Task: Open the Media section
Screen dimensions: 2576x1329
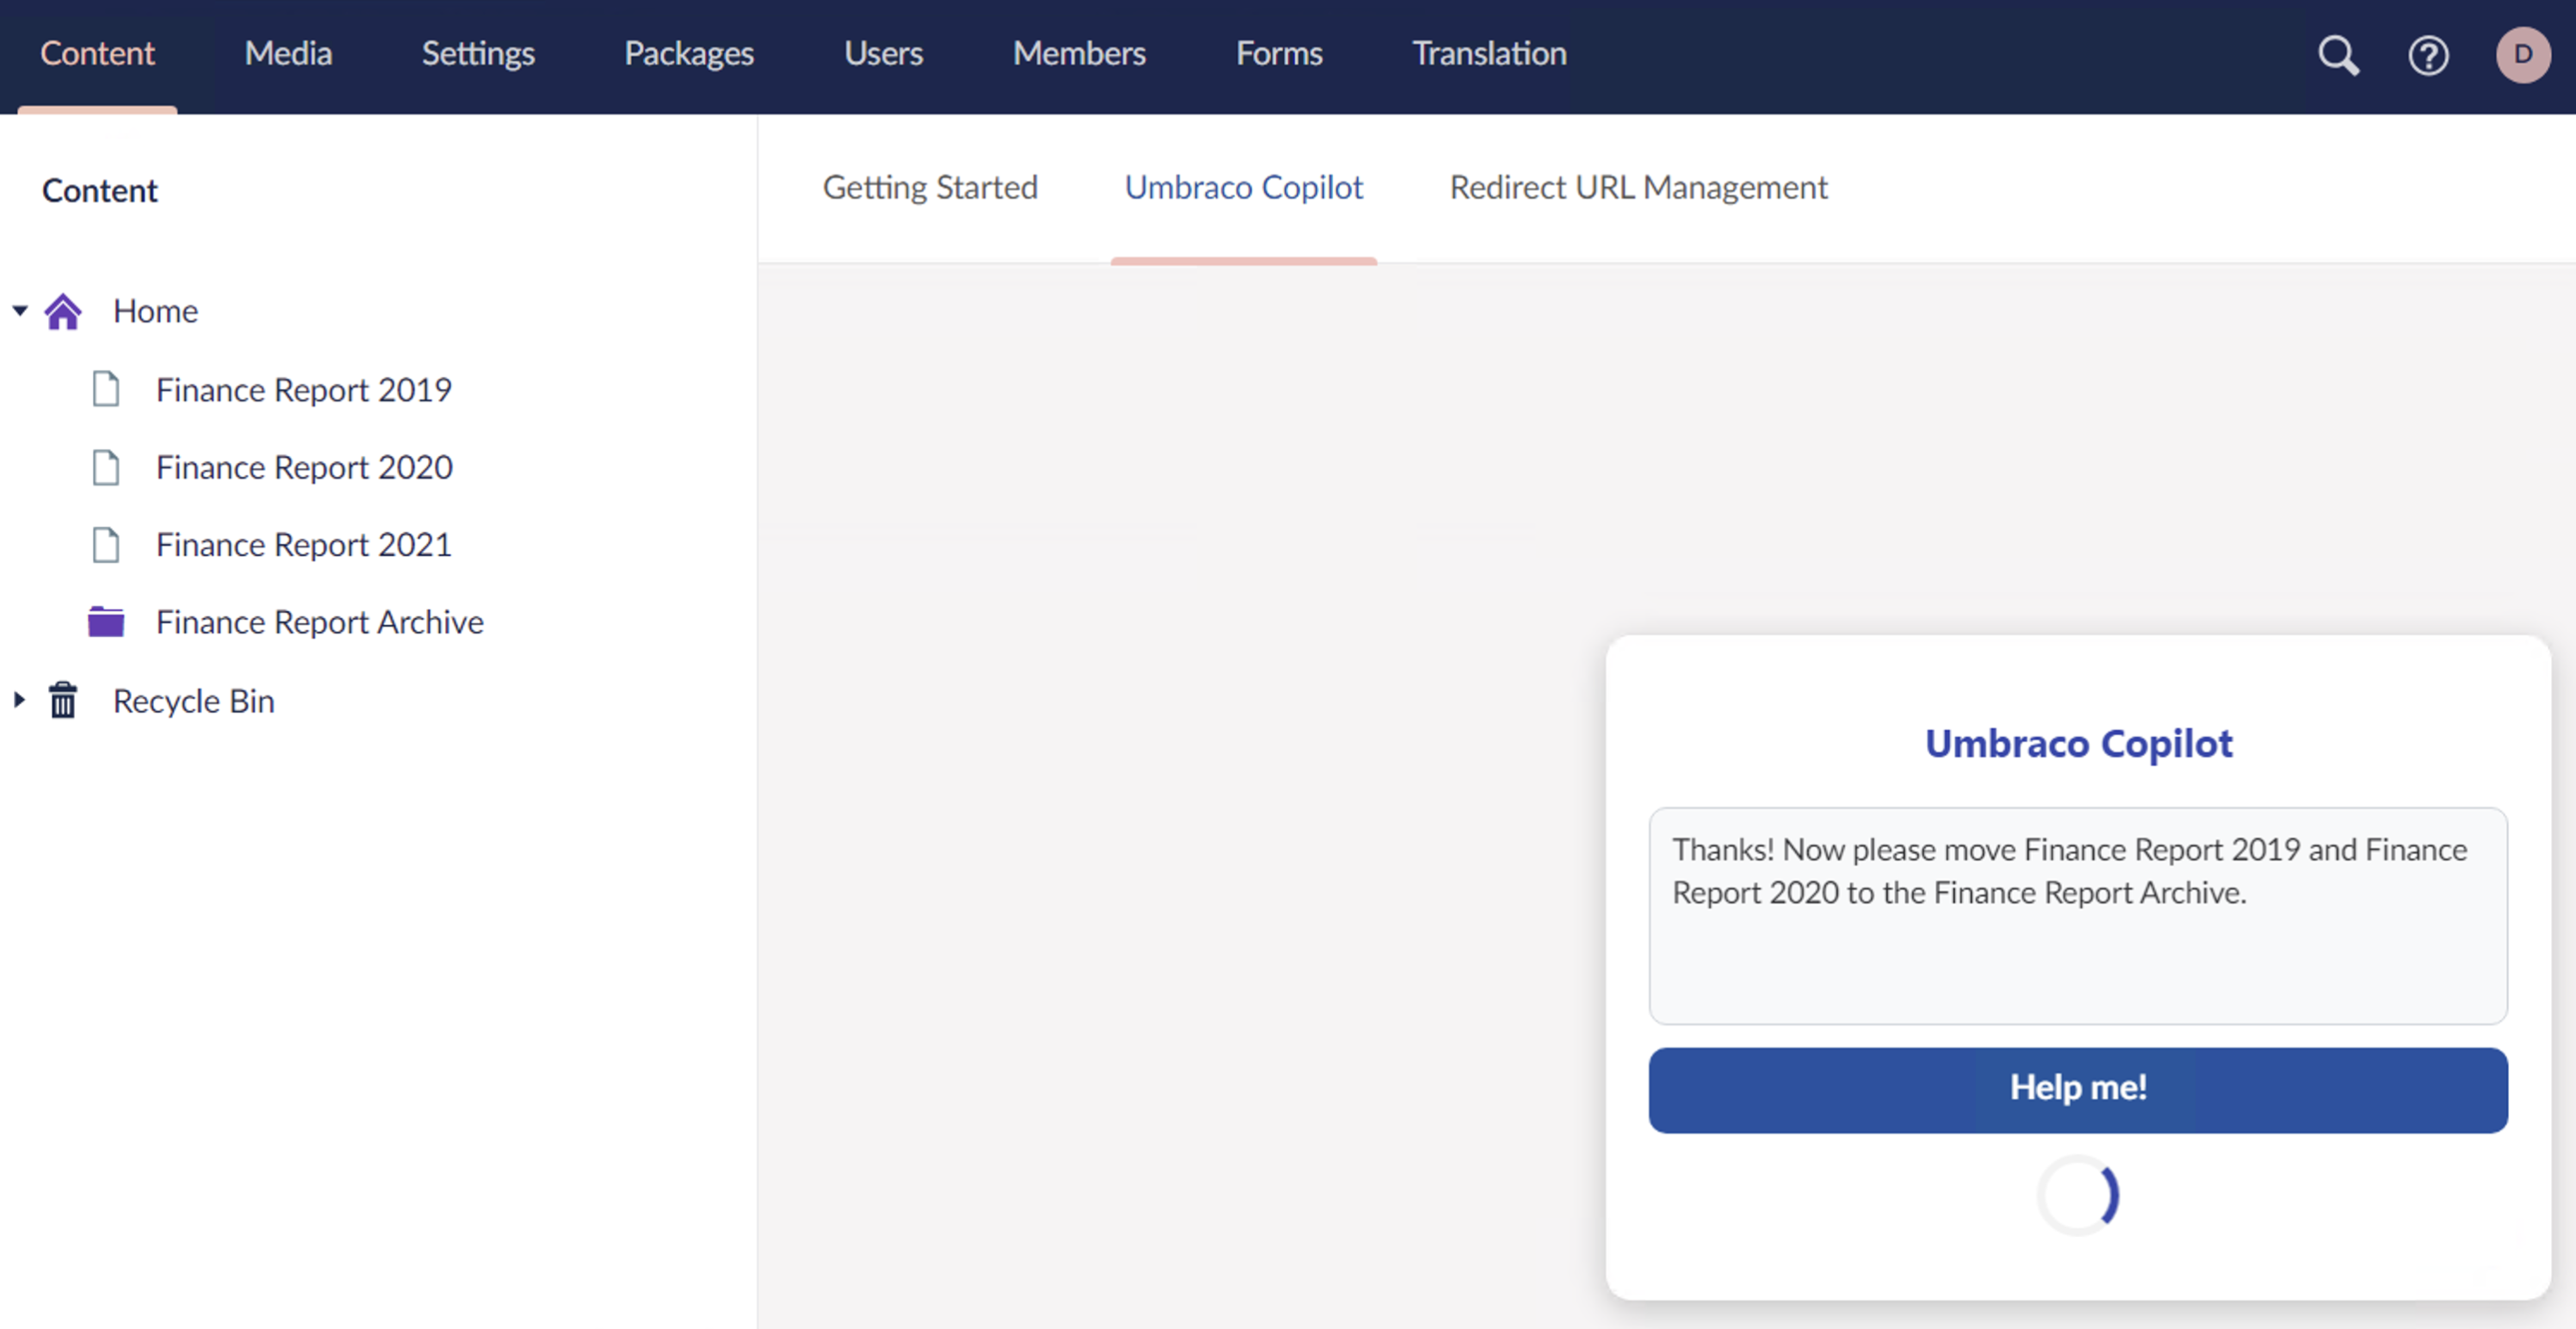Action: [x=288, y=53]
